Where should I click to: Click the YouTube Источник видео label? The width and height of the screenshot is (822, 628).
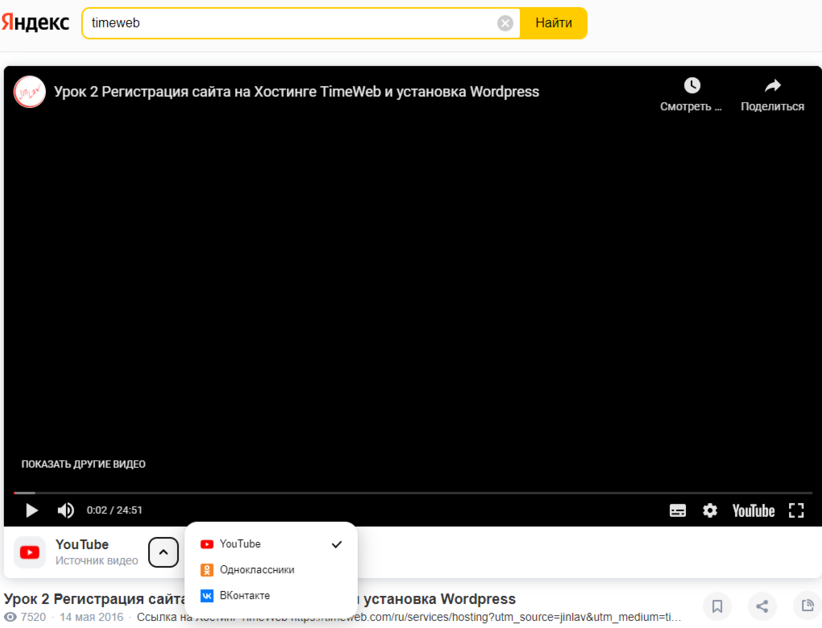96,553
